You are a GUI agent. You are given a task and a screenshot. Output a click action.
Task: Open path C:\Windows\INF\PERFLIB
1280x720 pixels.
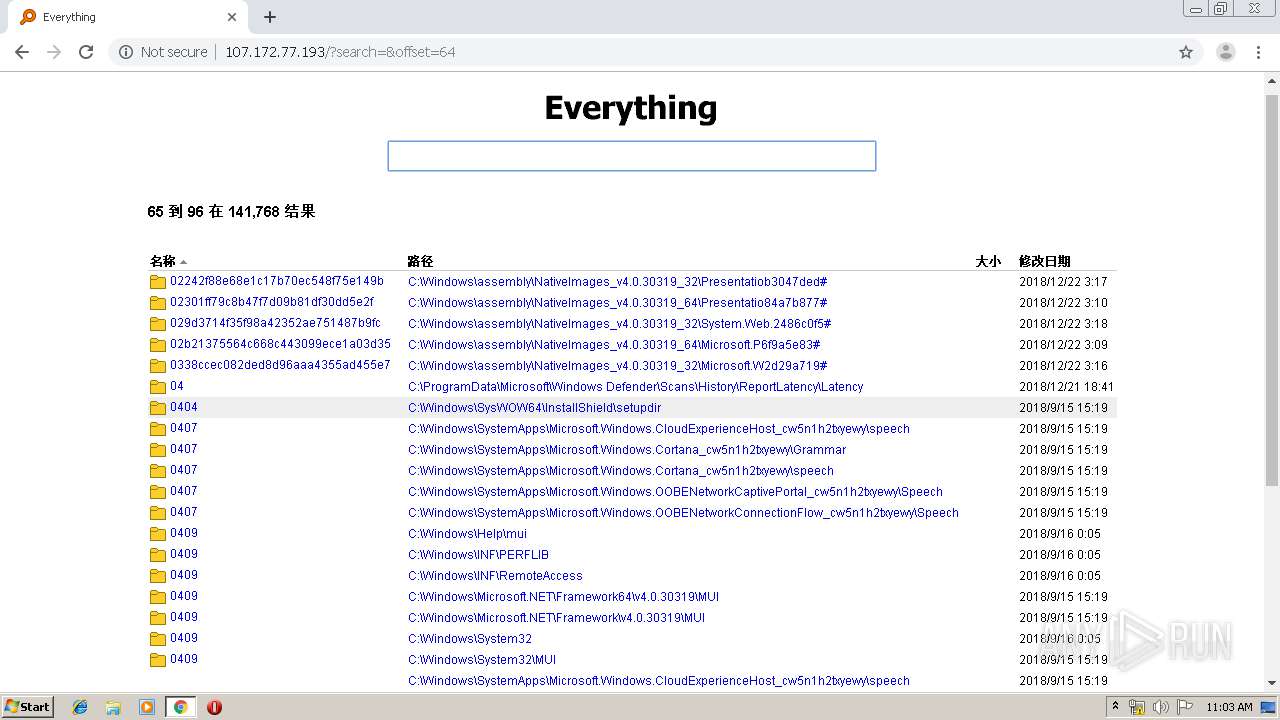tap(479, 555)
